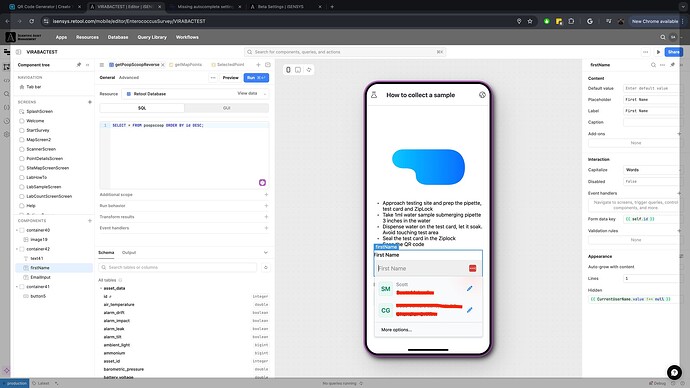The height and width of the screenshot is (388, 690).
Task: Open the release history clock icon
Action: (x=6, y=121)
